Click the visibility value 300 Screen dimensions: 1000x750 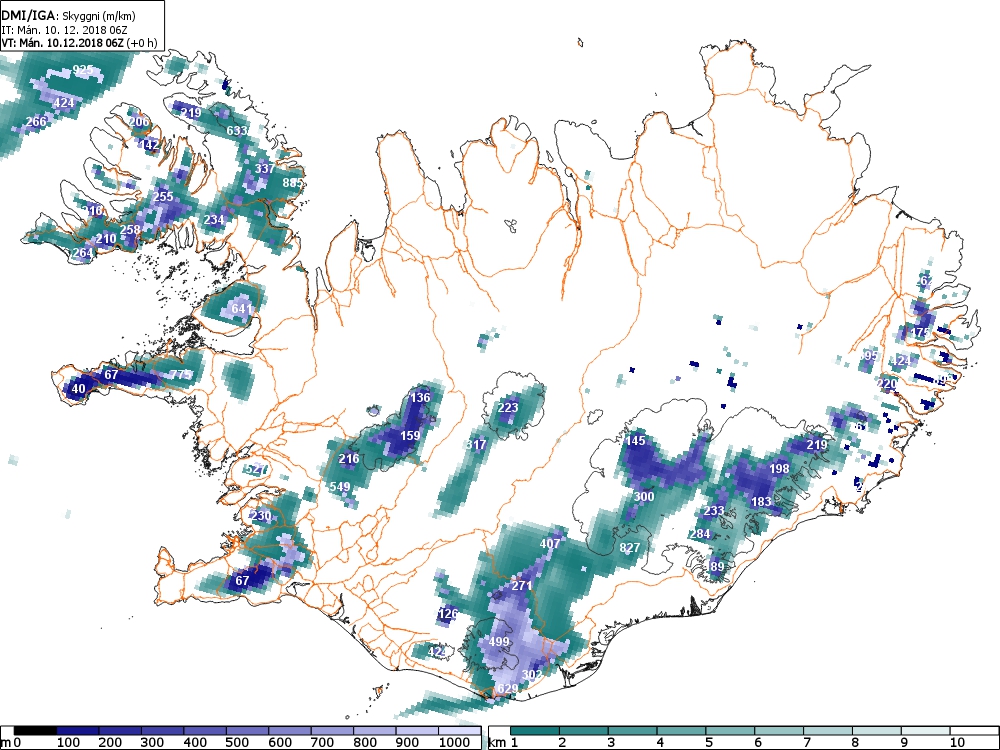644,496
